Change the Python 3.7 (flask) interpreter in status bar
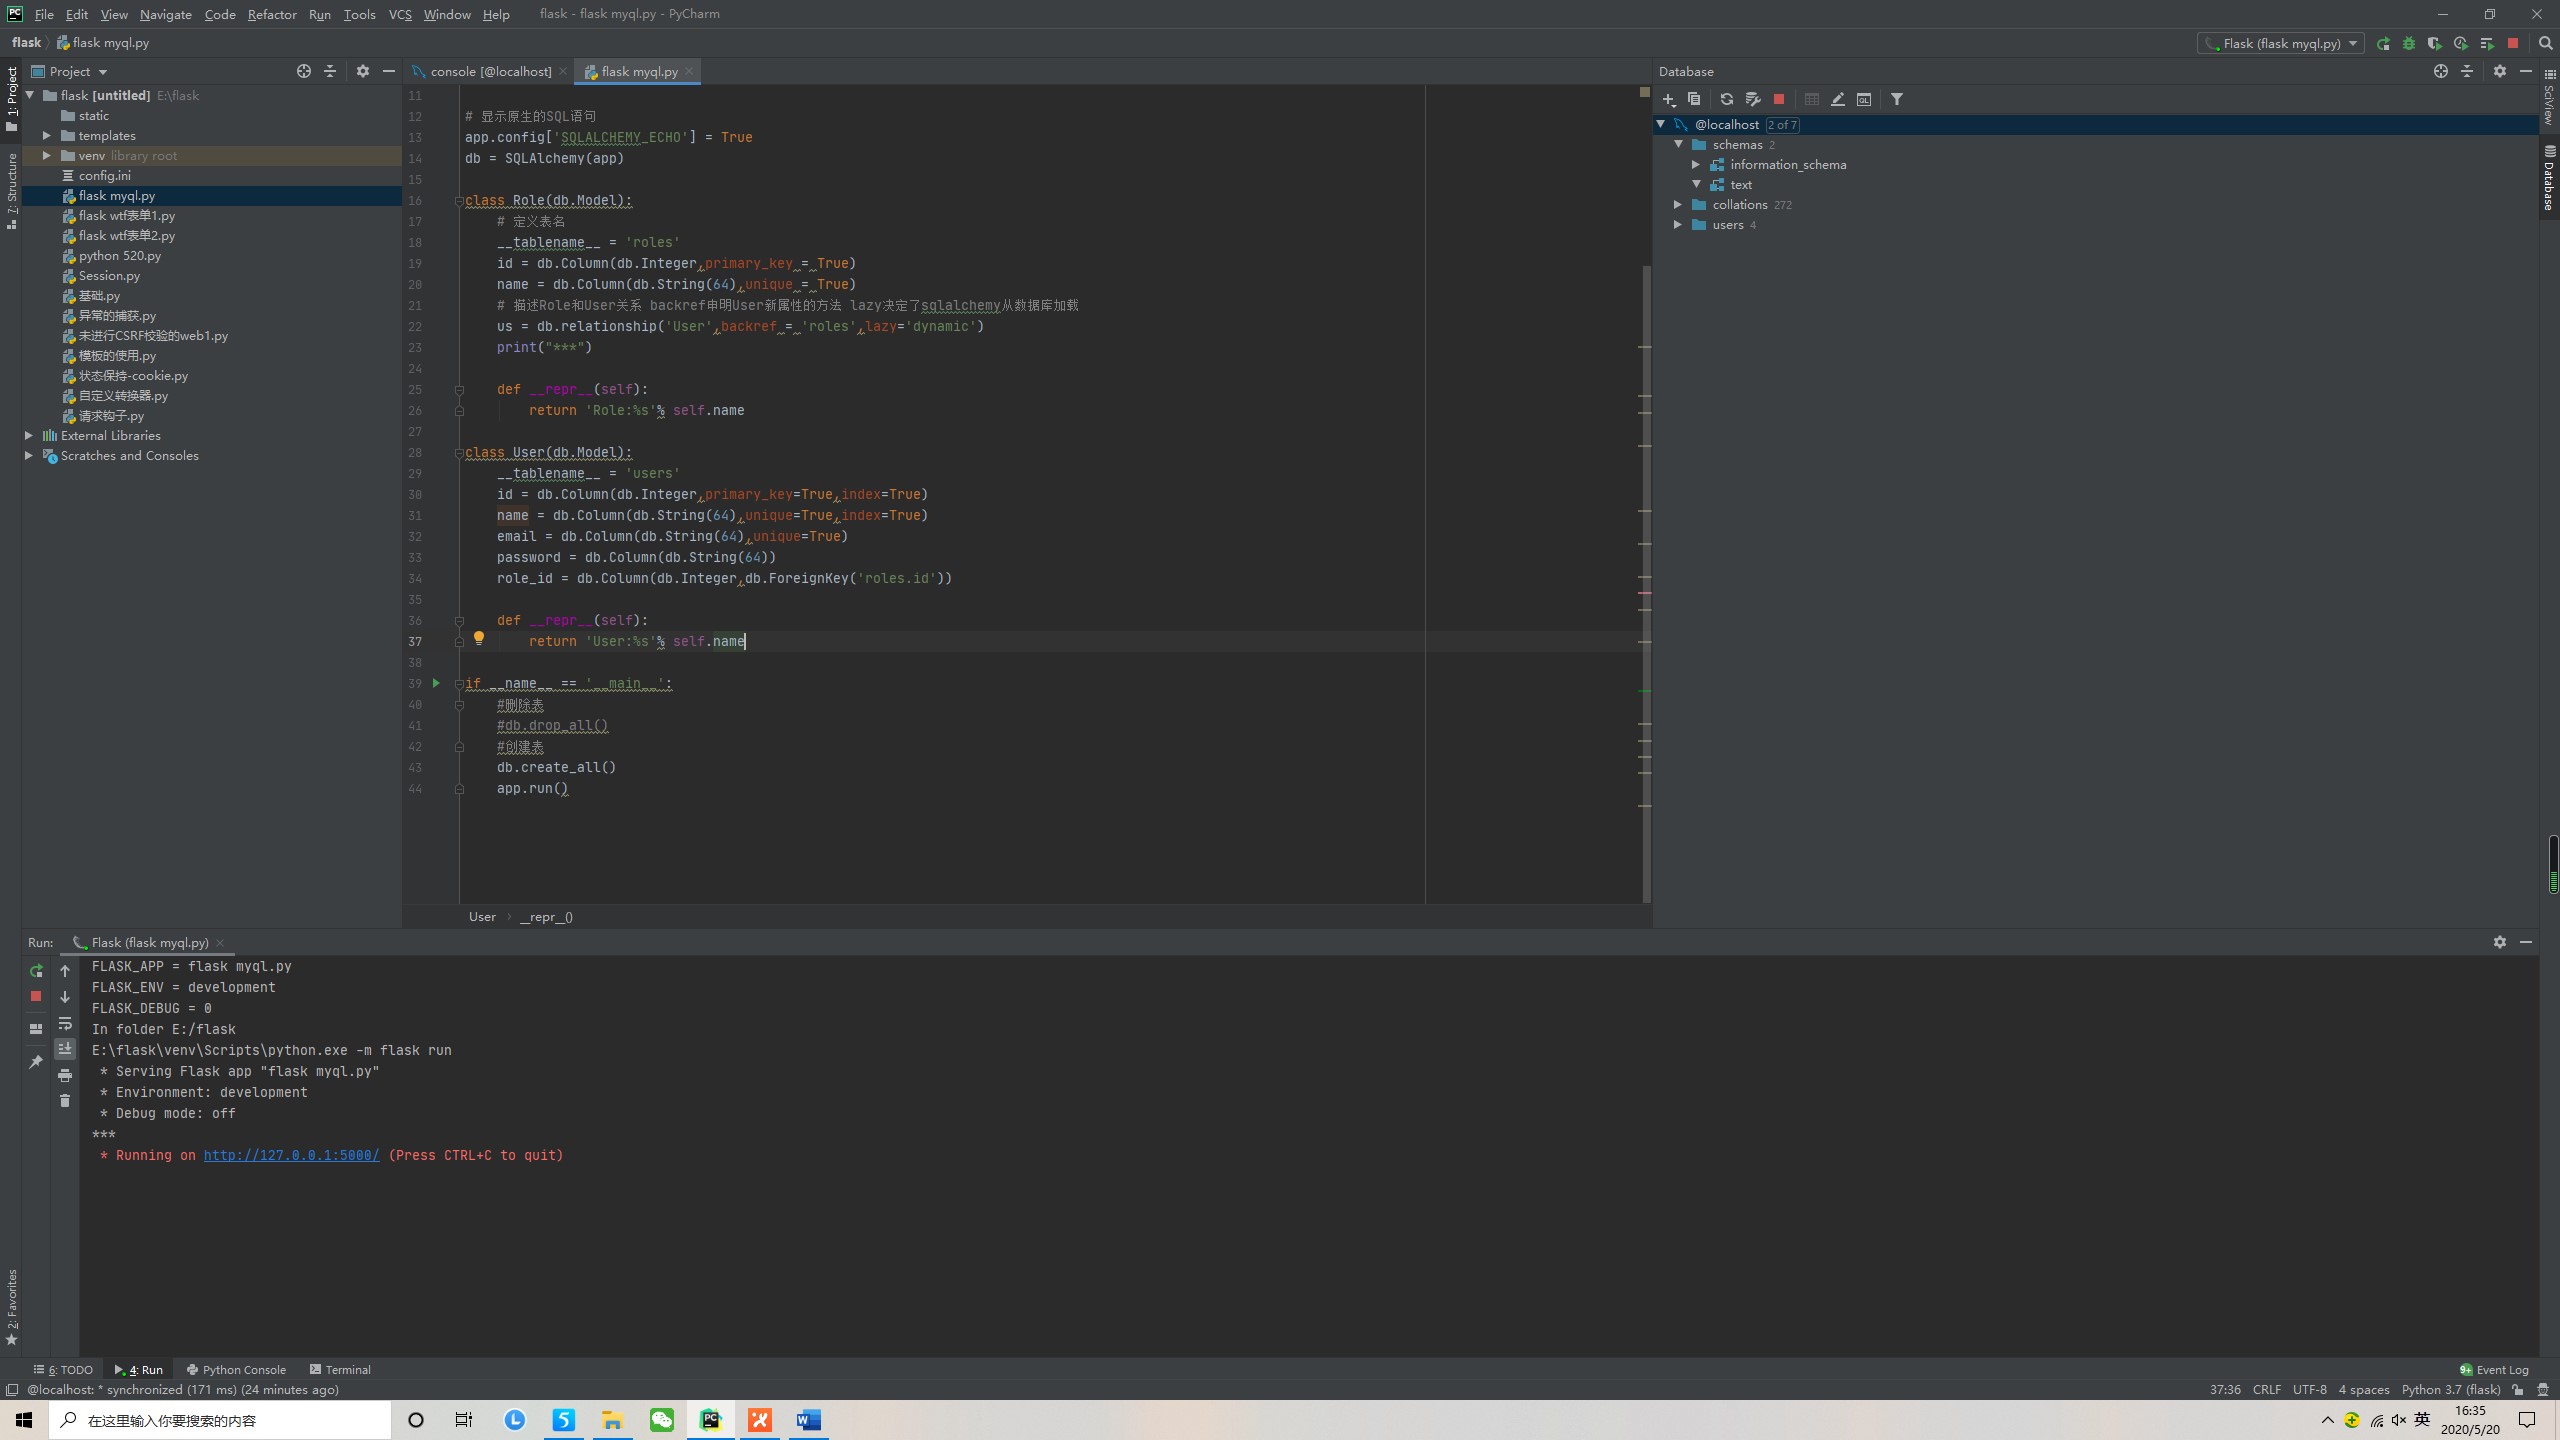The height and width of the screenshot is (1440, 2560). 2451,1389
